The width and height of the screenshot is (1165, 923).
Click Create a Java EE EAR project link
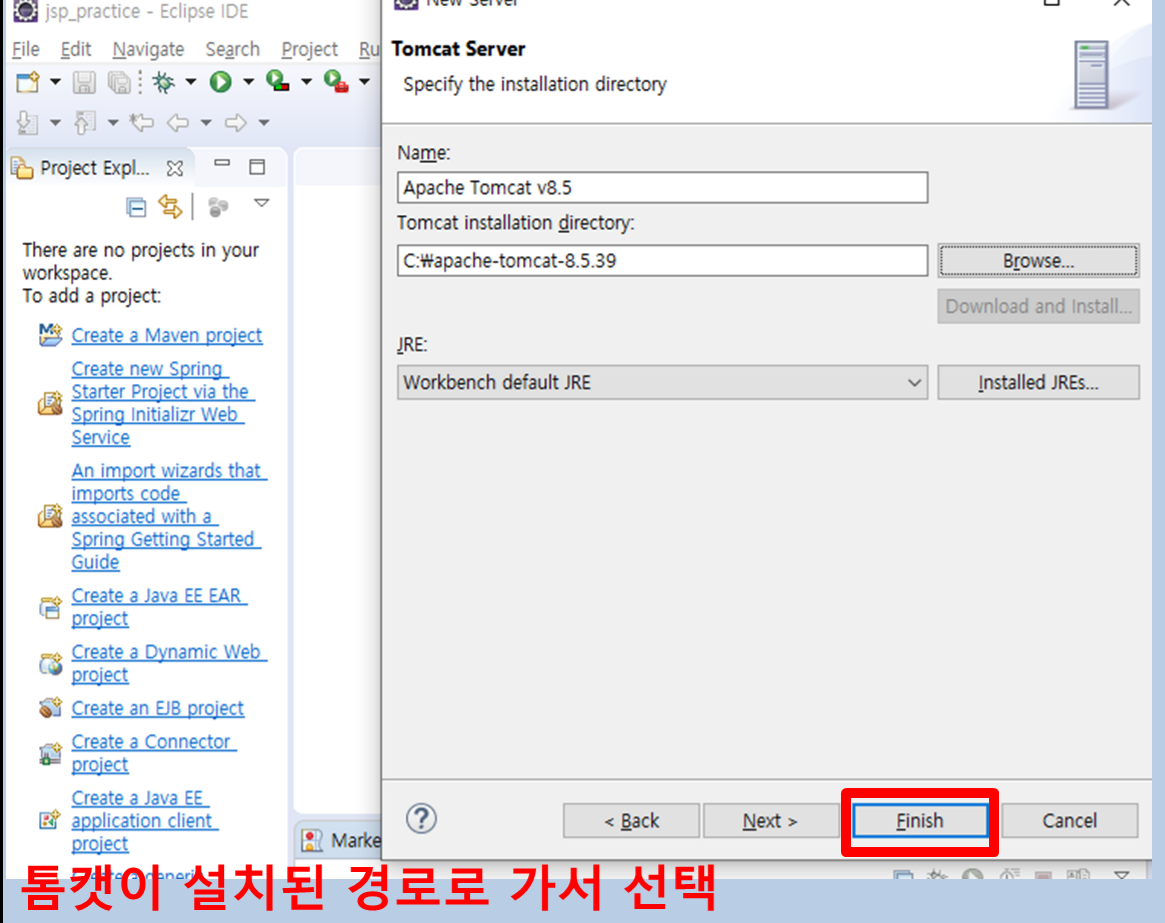point(158,607)
